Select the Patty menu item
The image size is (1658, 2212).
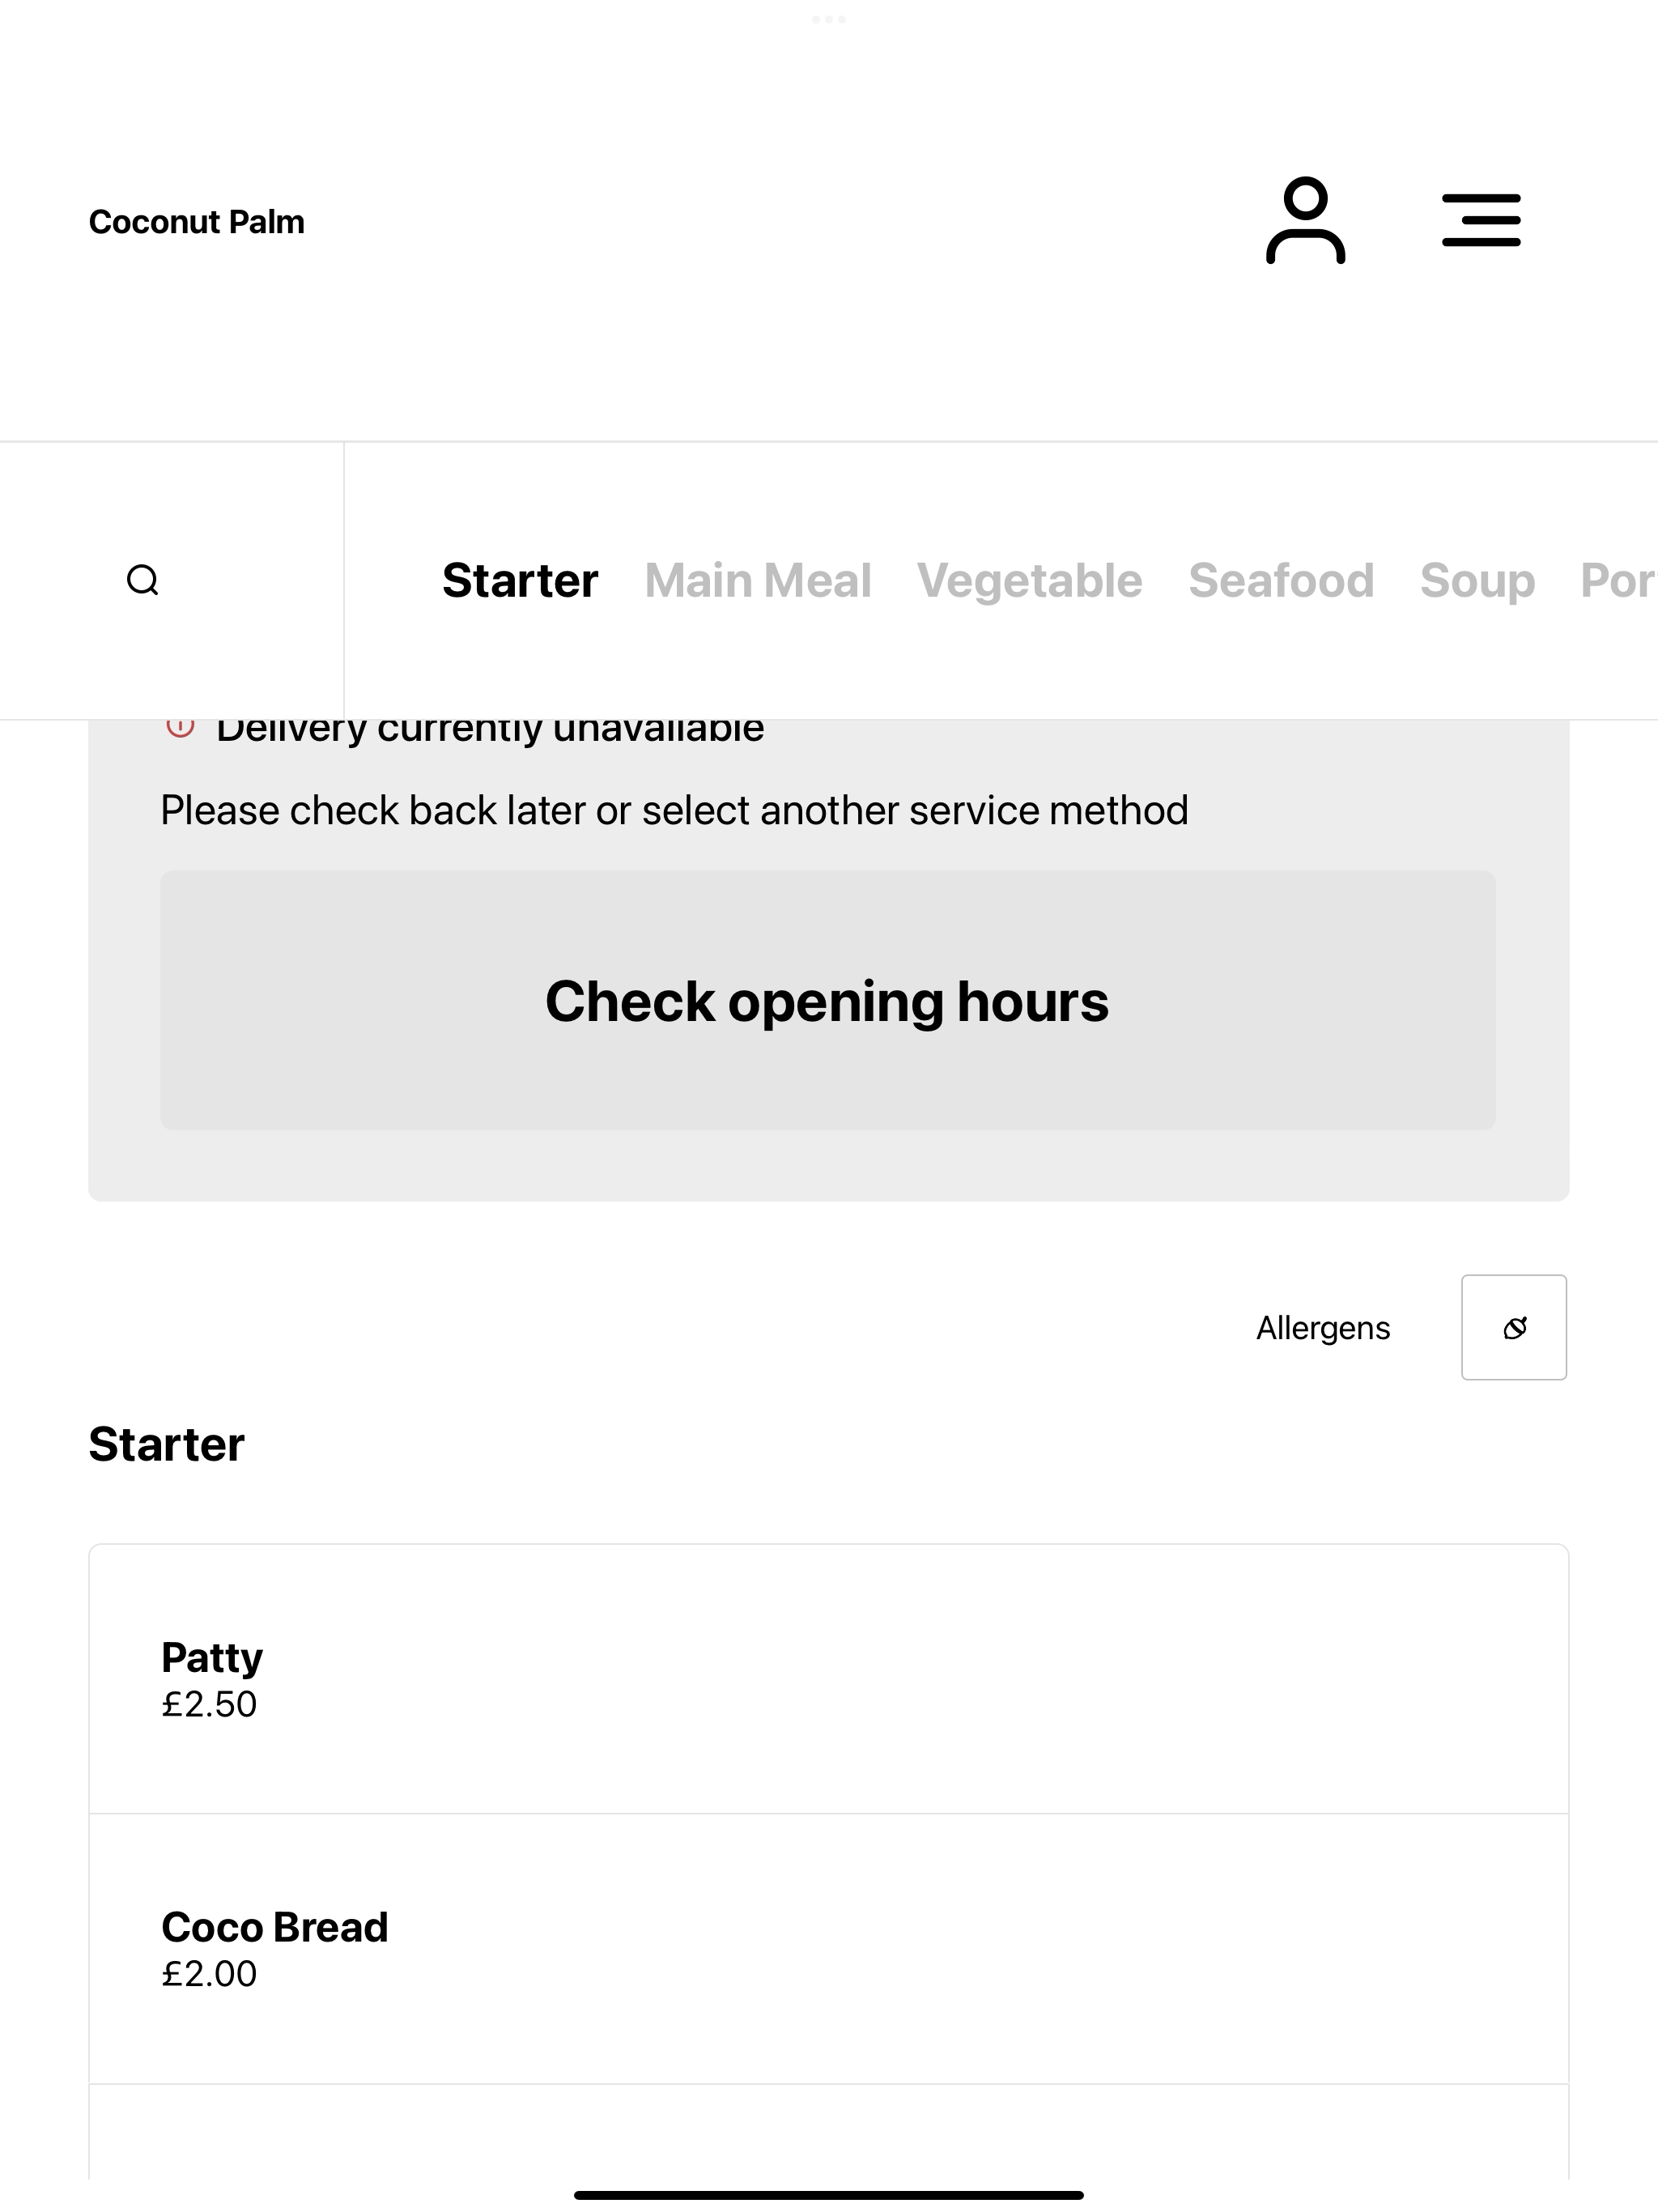tap(829, 1679)
